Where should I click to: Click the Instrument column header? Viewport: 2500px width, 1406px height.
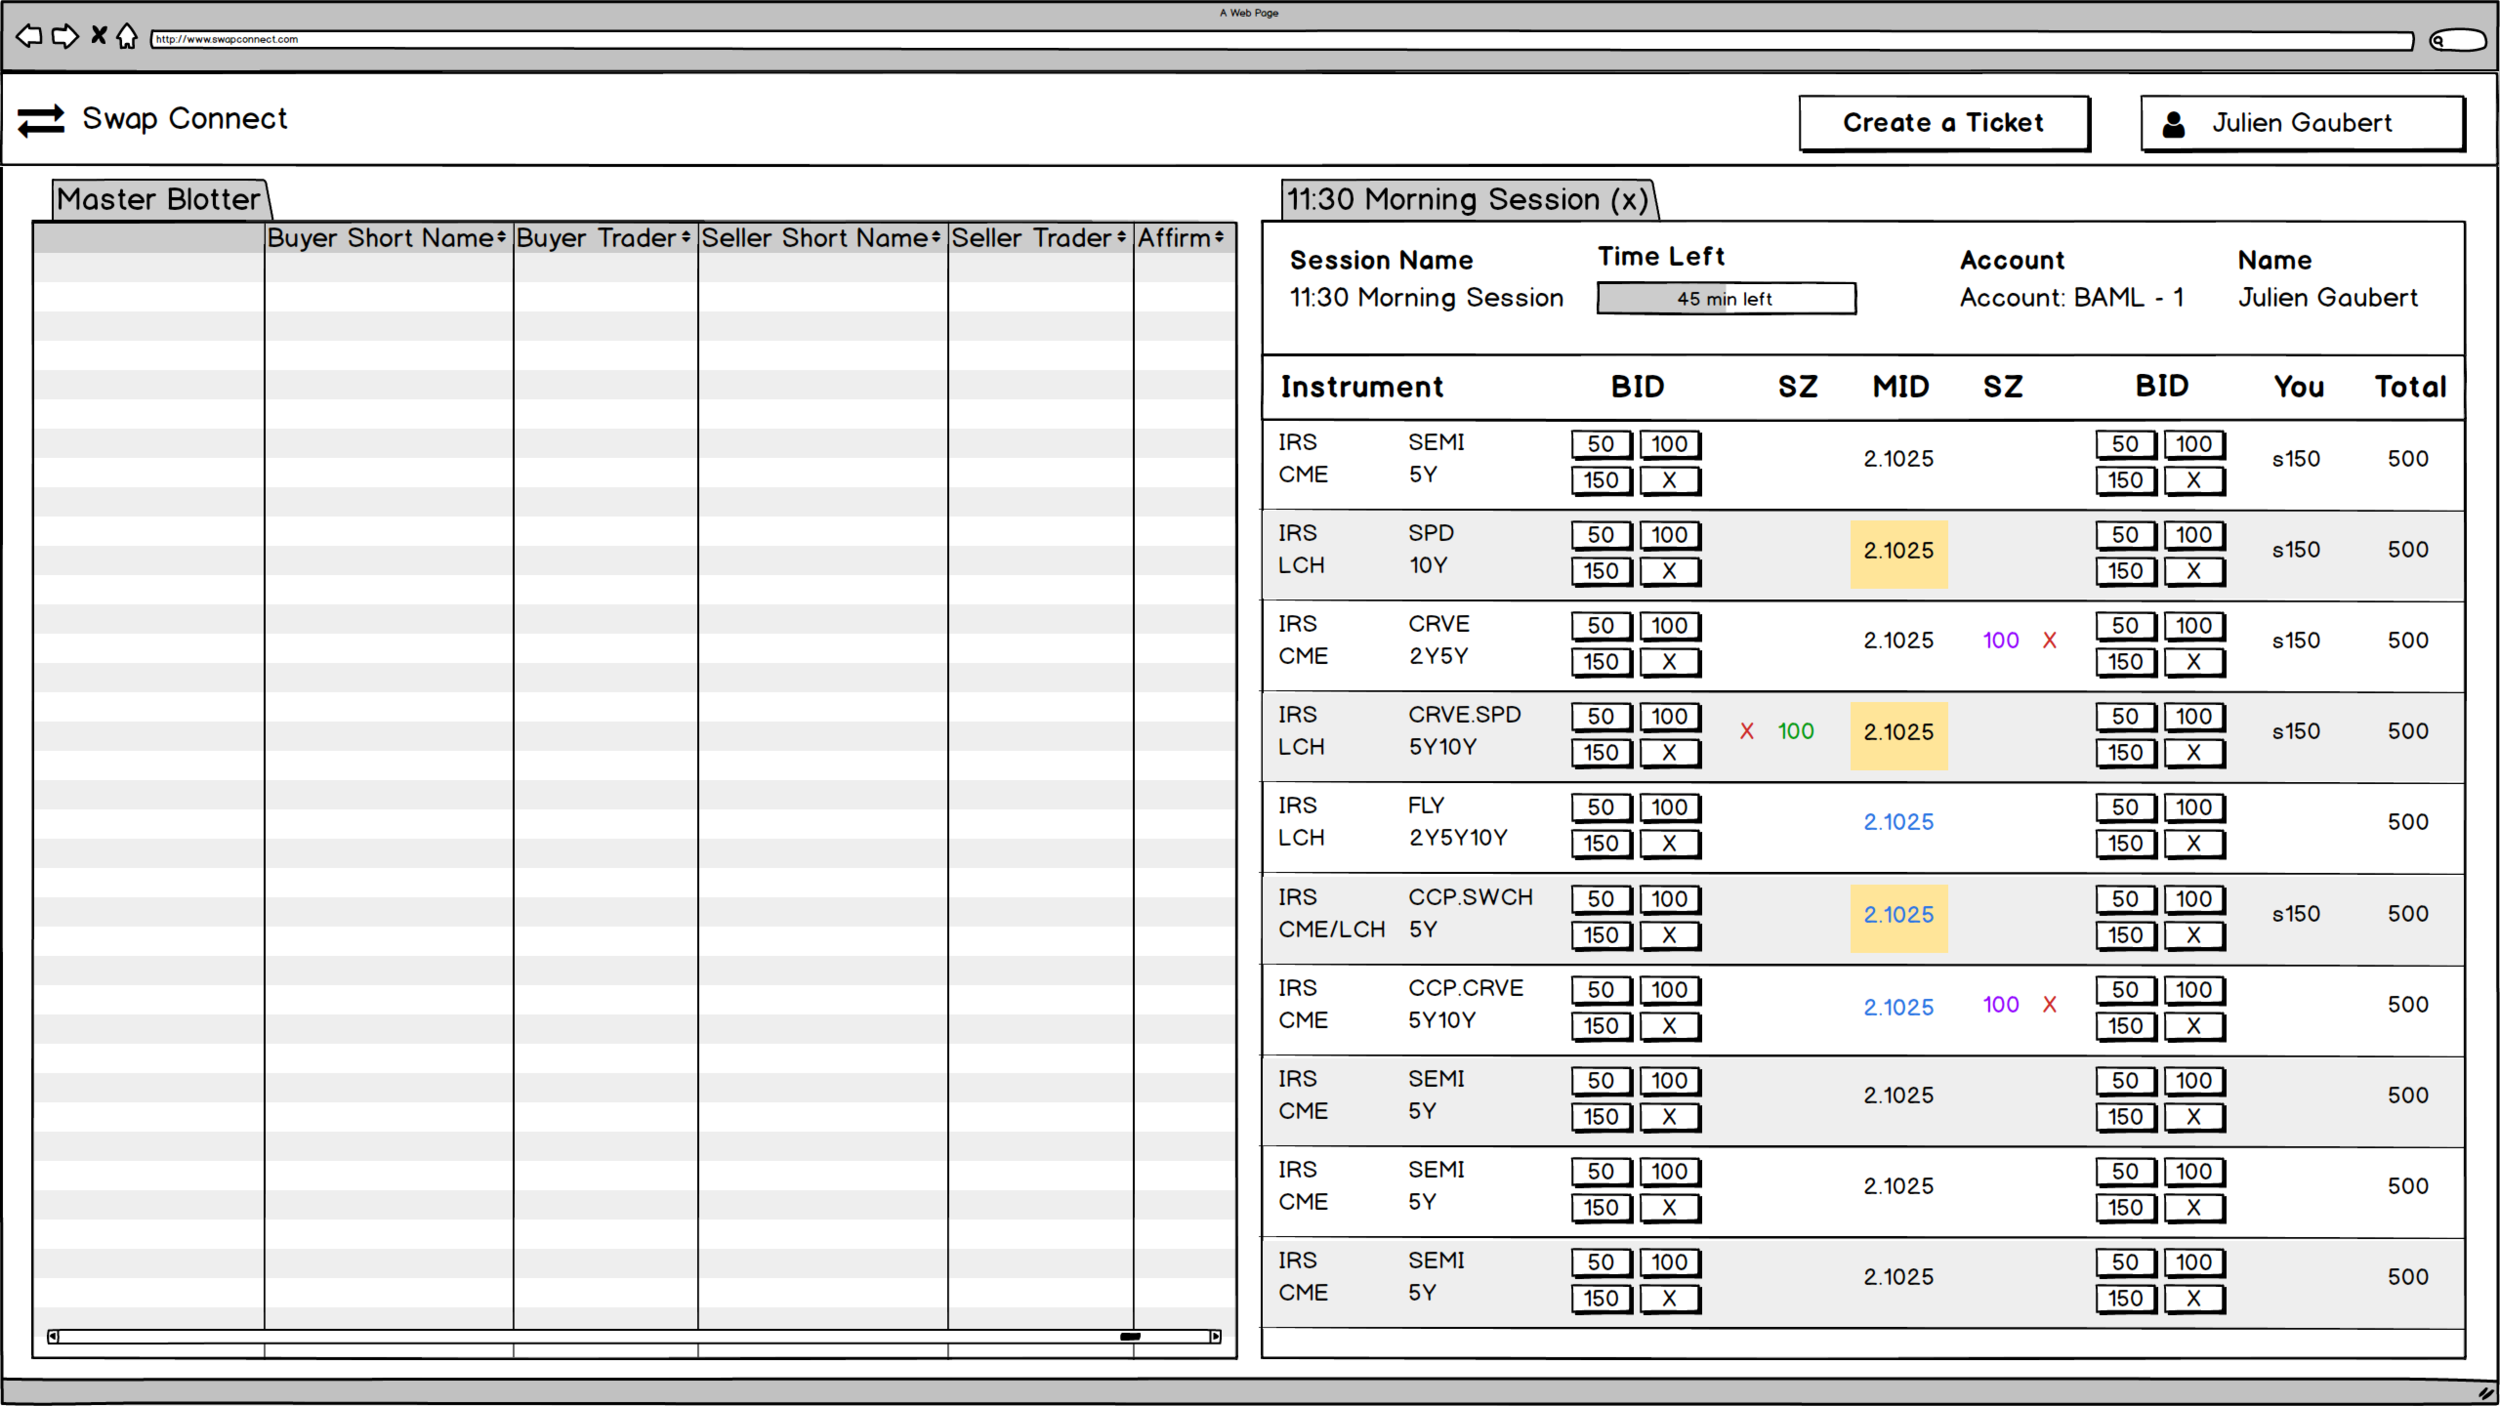click(1362, 387)
